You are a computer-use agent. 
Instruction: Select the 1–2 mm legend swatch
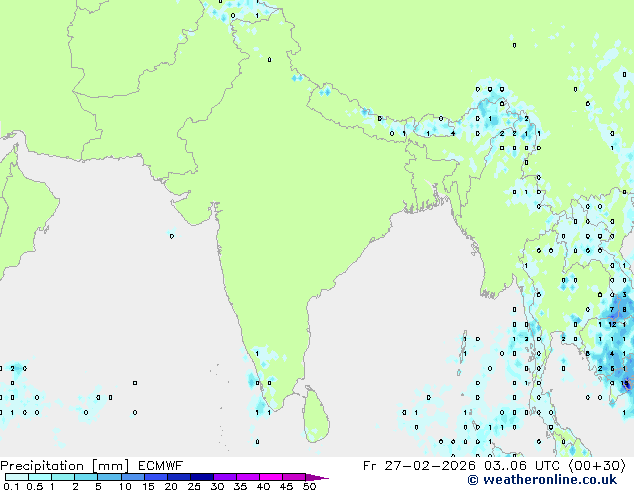pyautogui.click(x=63, y=477)
